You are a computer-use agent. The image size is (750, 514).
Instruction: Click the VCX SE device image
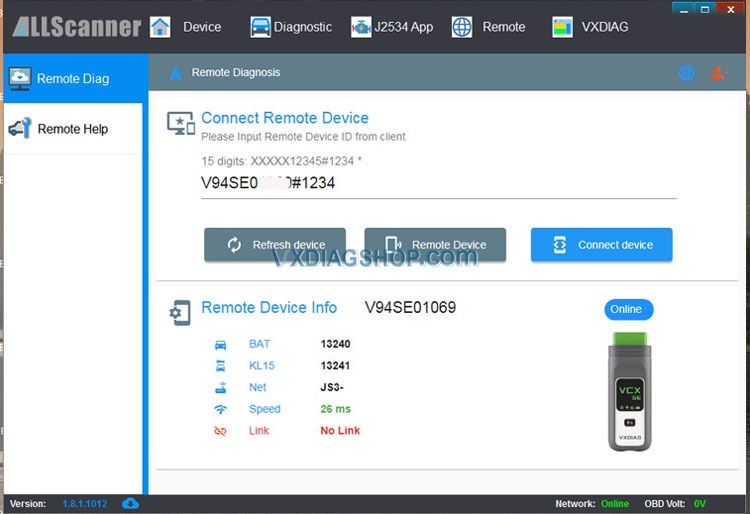(x=629, y=392)
